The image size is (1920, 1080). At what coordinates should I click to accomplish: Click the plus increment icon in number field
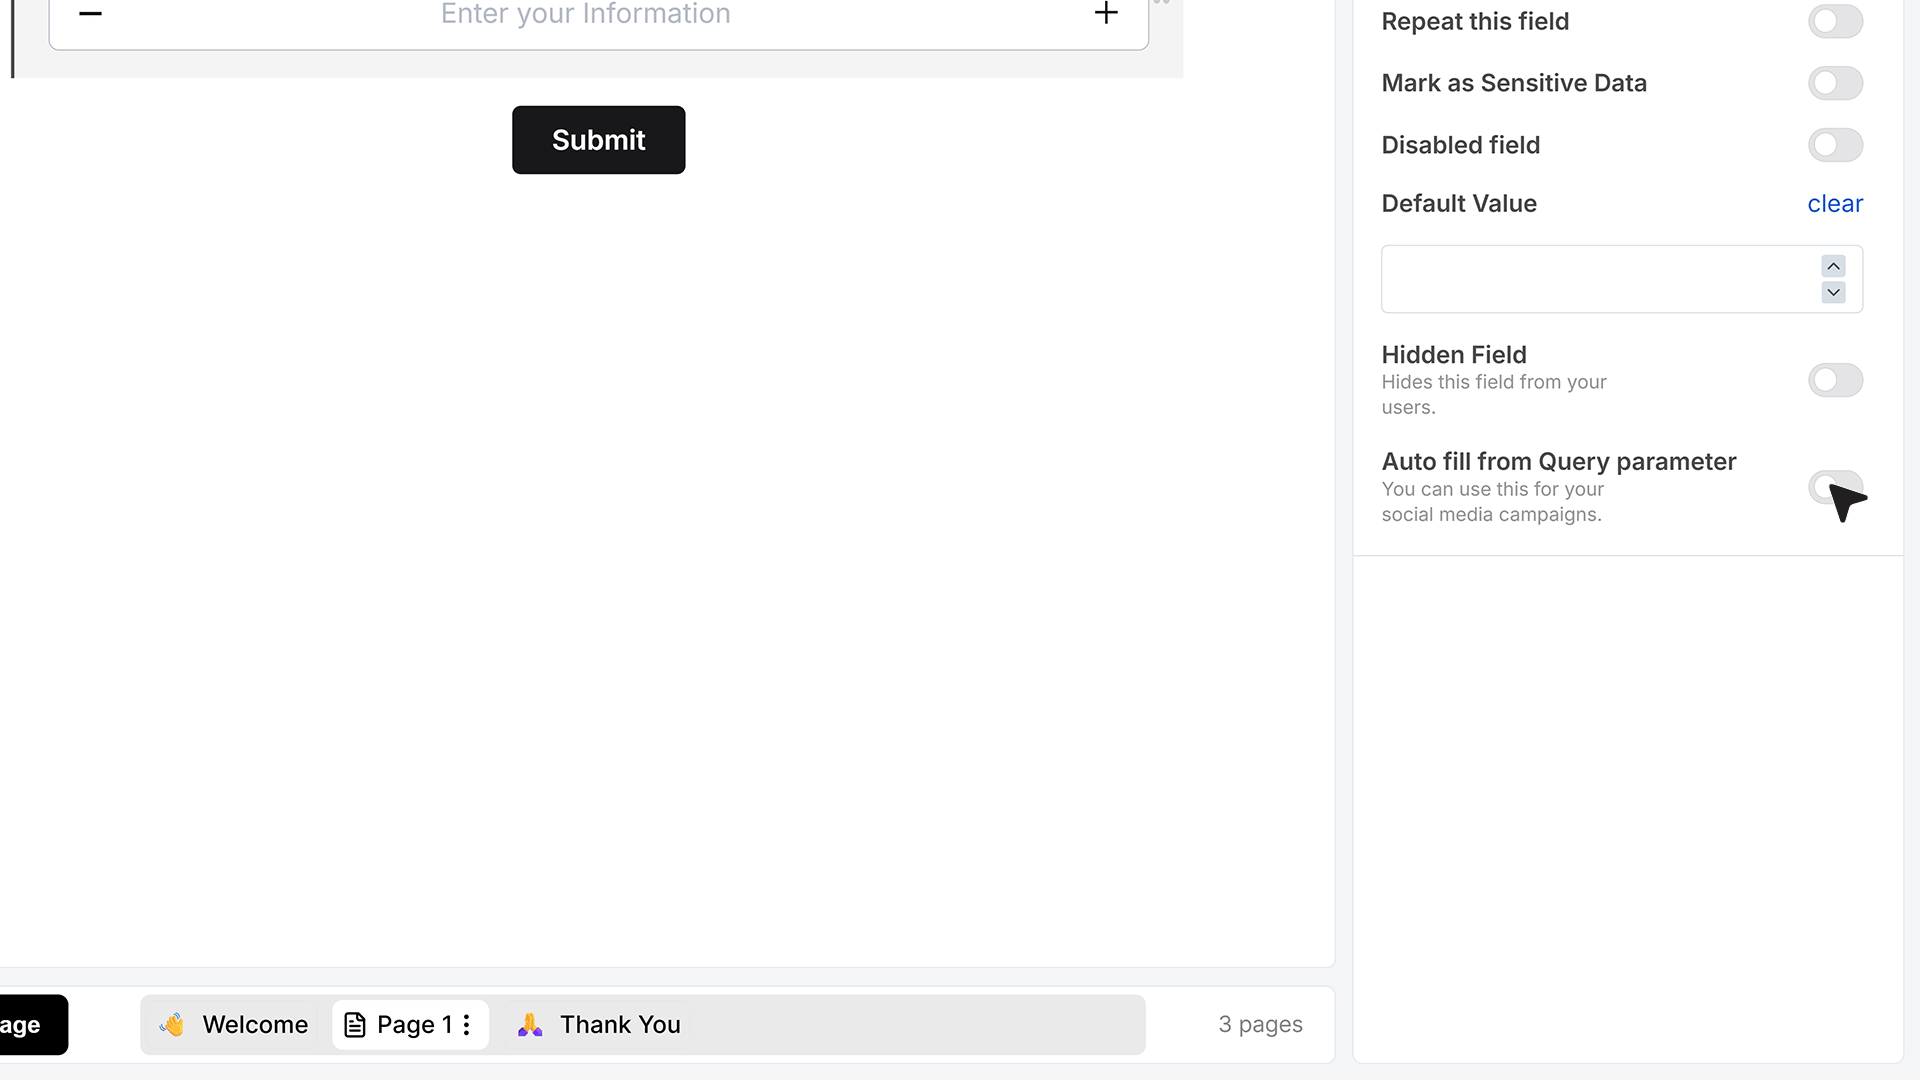point(1106,13)
